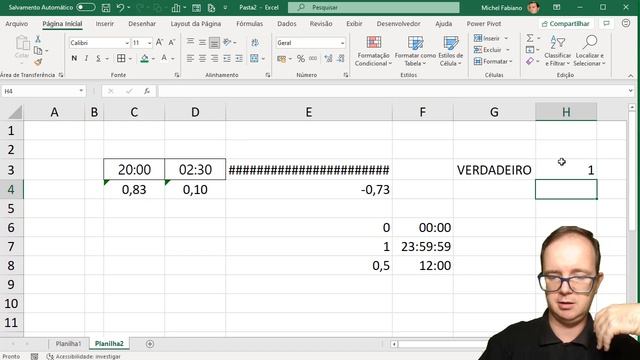Open the Revisão tab
The image size is (640, 360).
coord(321,24)
